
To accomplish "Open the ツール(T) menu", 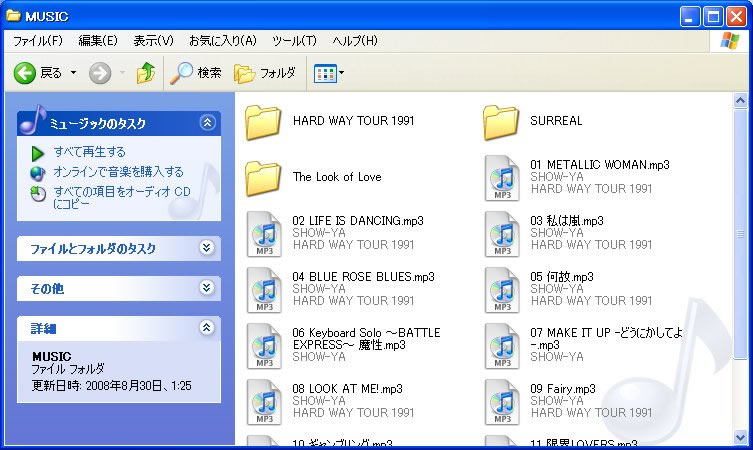I will pos(294,41).
